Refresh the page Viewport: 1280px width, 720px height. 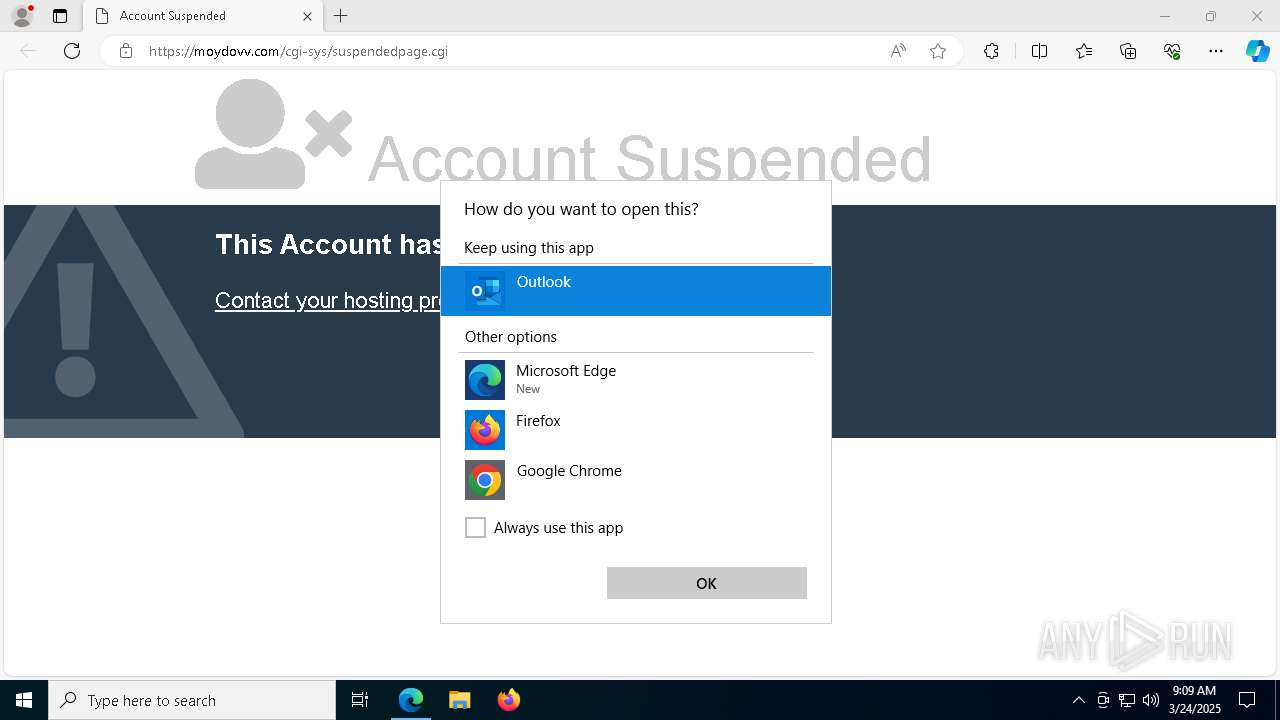click(x=72, y=51)
